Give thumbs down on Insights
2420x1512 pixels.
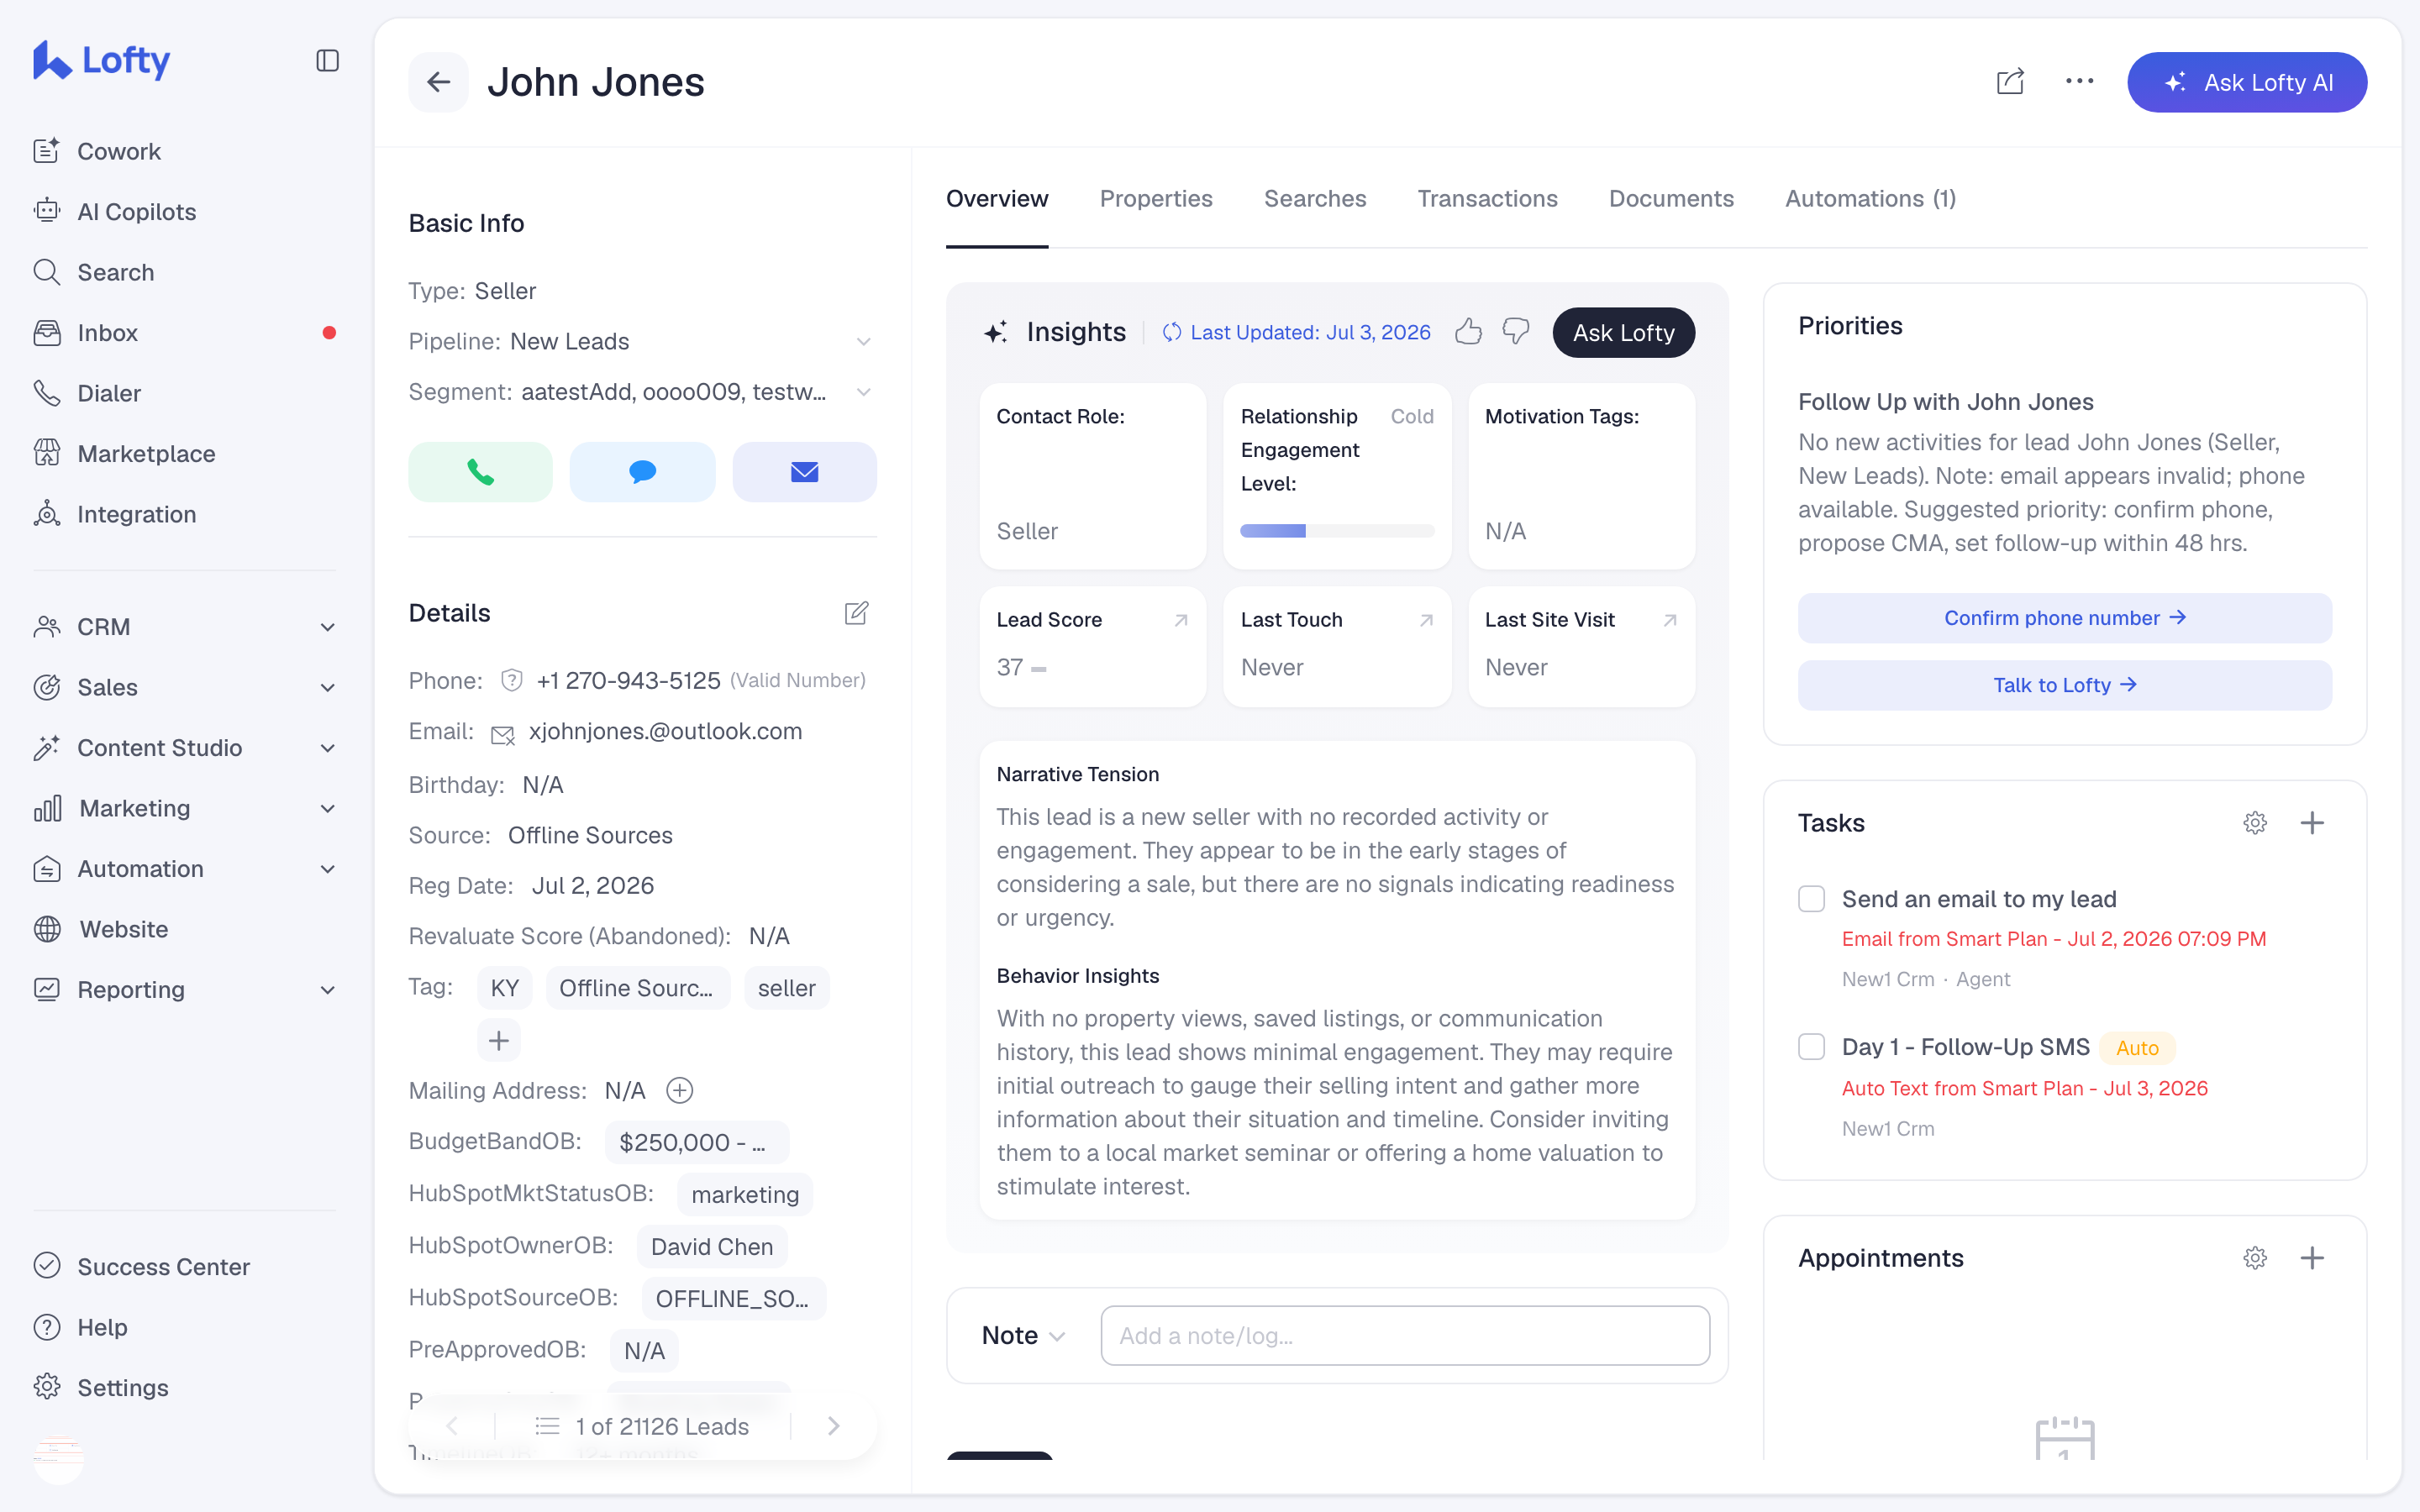pos(1516,332)
